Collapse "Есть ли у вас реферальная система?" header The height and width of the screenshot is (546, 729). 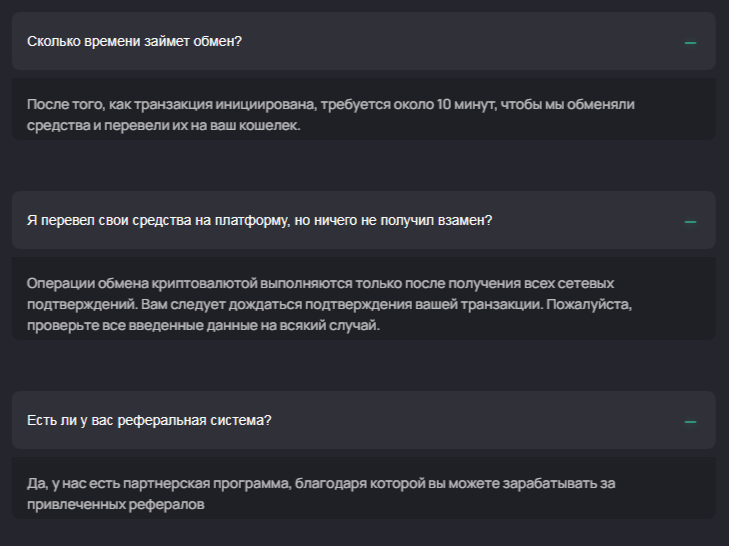[149, 420]
